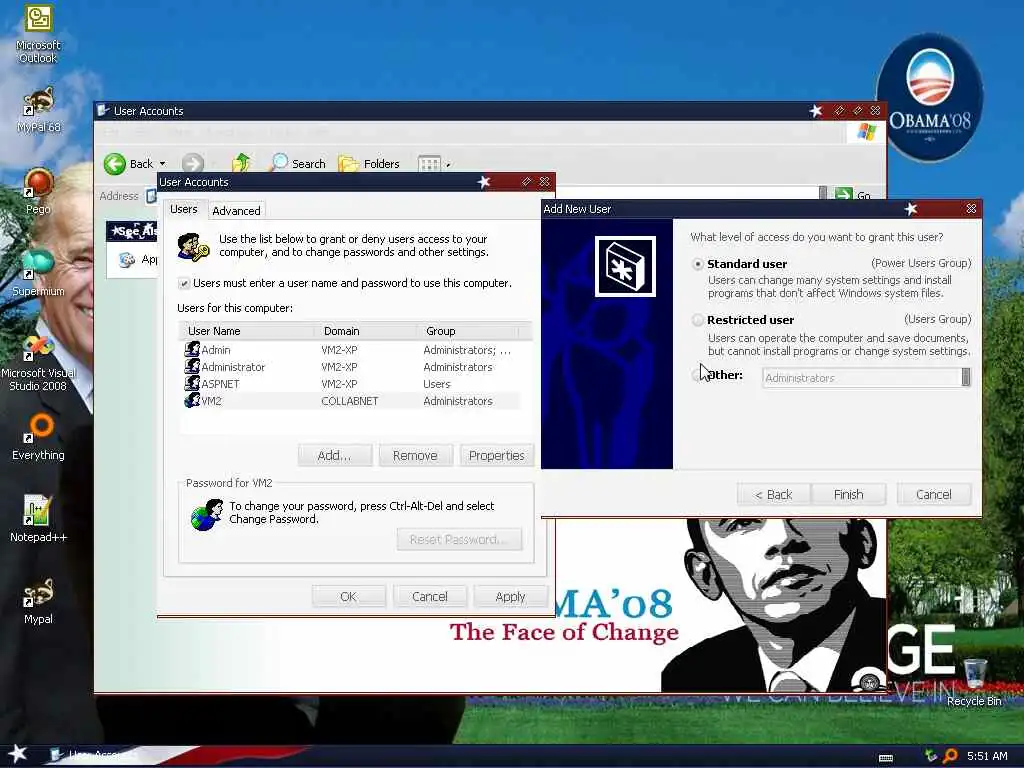The height and width of the screenshot is (768, 1024).
Task: Toggle the Folders toolbar button
Action: [369, 163]
